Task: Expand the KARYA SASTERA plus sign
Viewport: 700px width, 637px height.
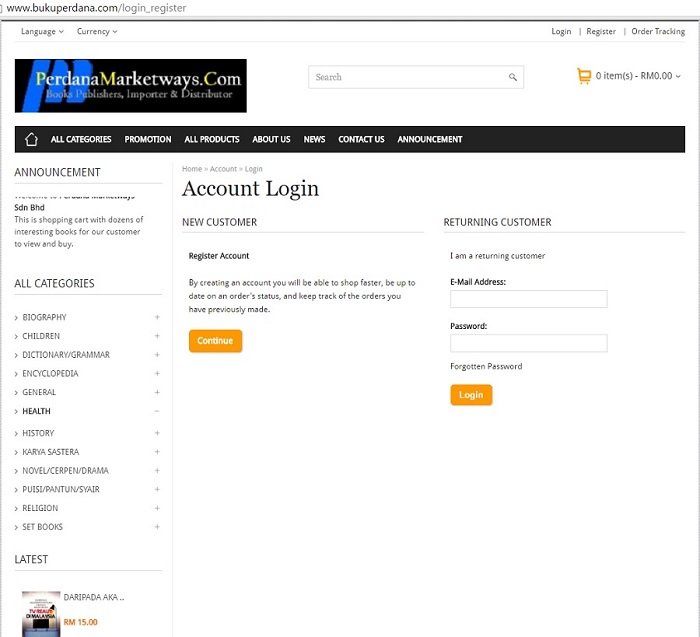Action: [157, 452]
